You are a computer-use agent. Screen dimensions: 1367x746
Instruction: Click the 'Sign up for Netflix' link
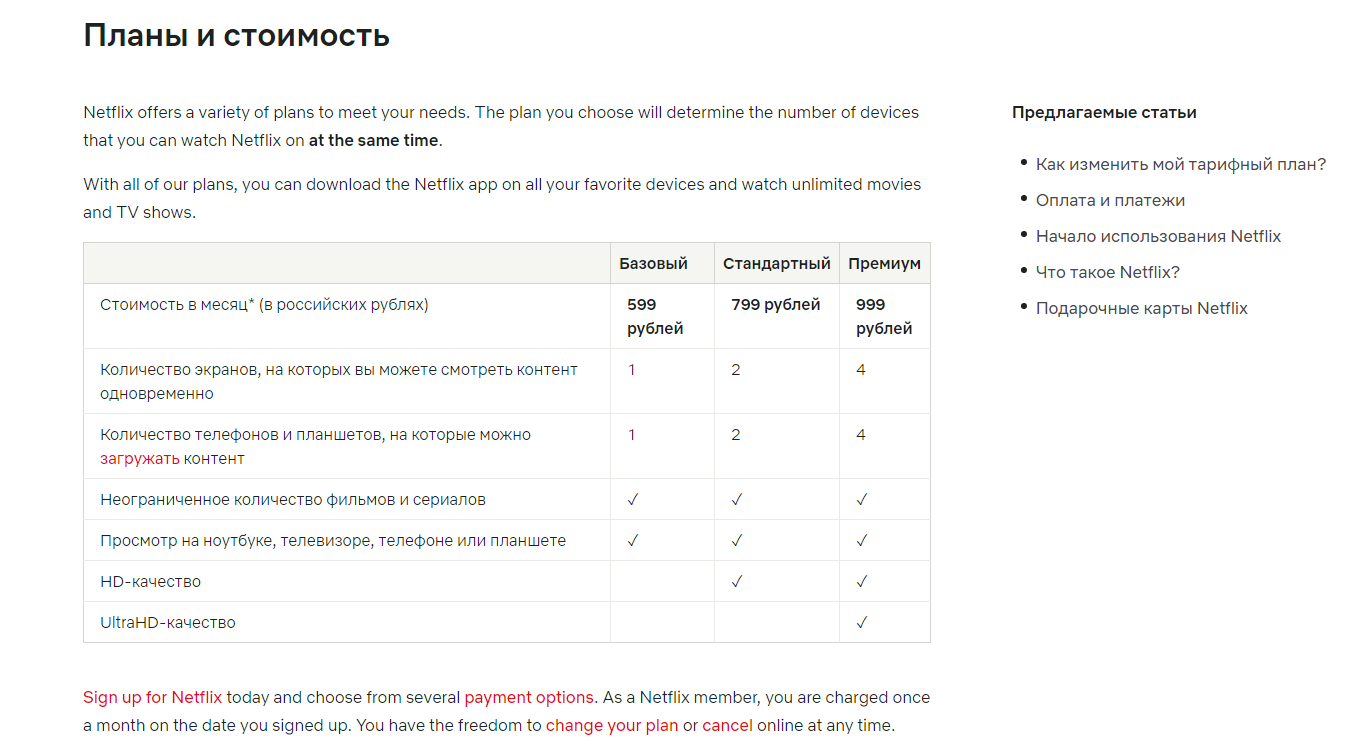[153, 697]
